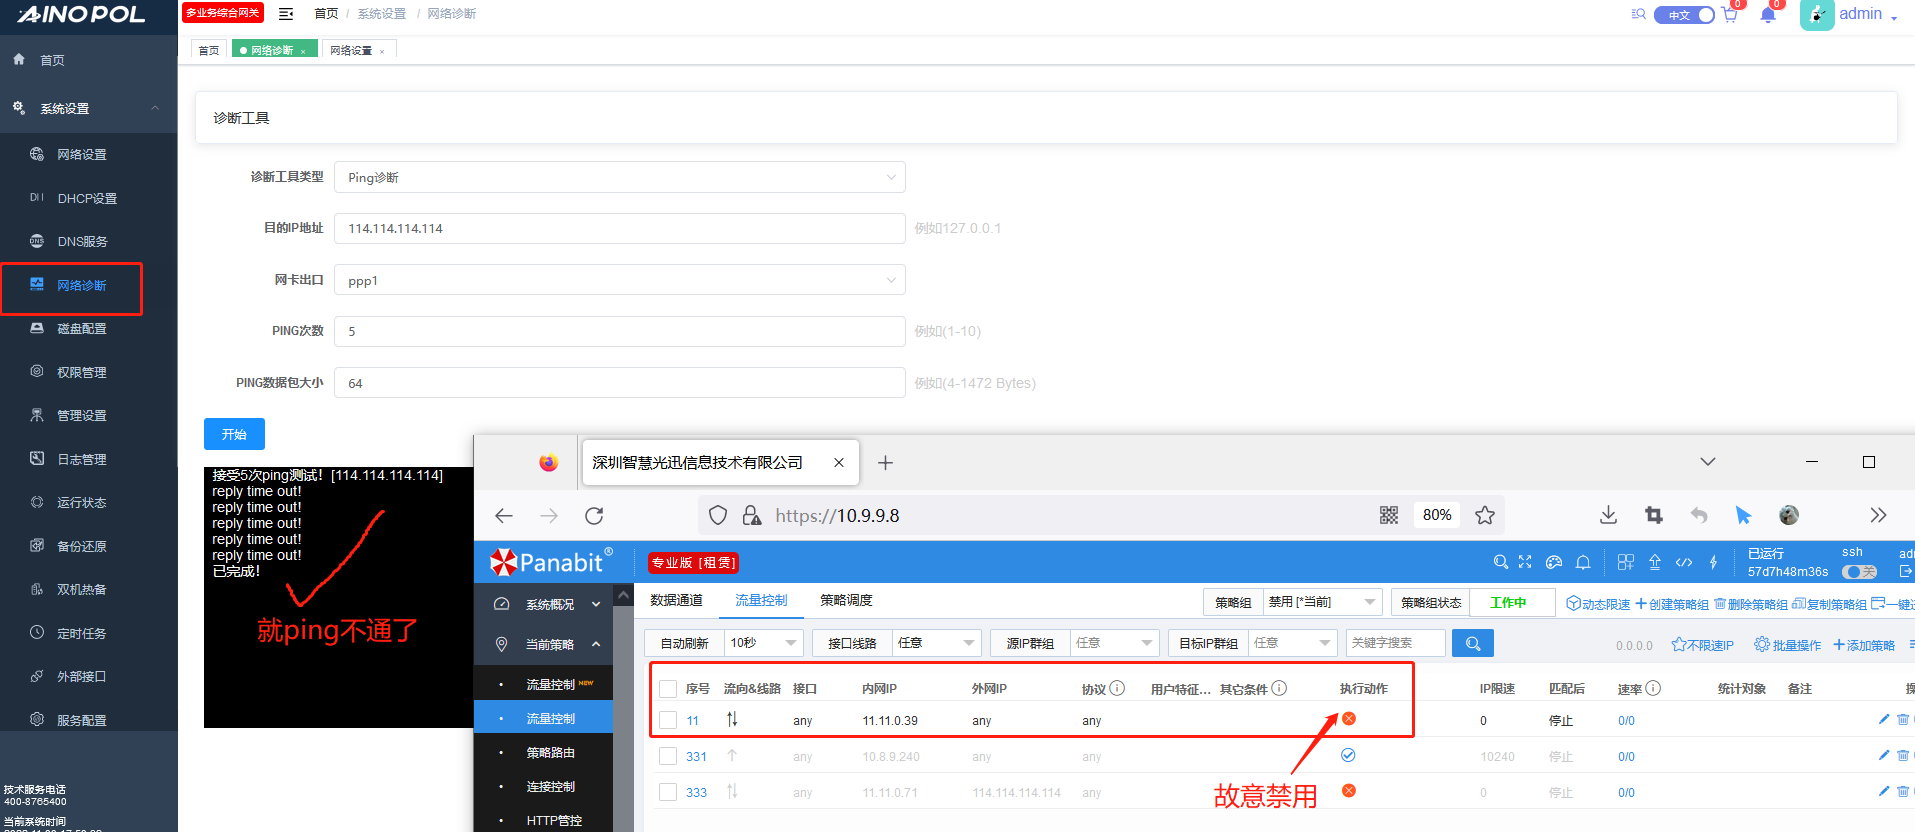Check the checkbox for rule 11

pos(668,720)
